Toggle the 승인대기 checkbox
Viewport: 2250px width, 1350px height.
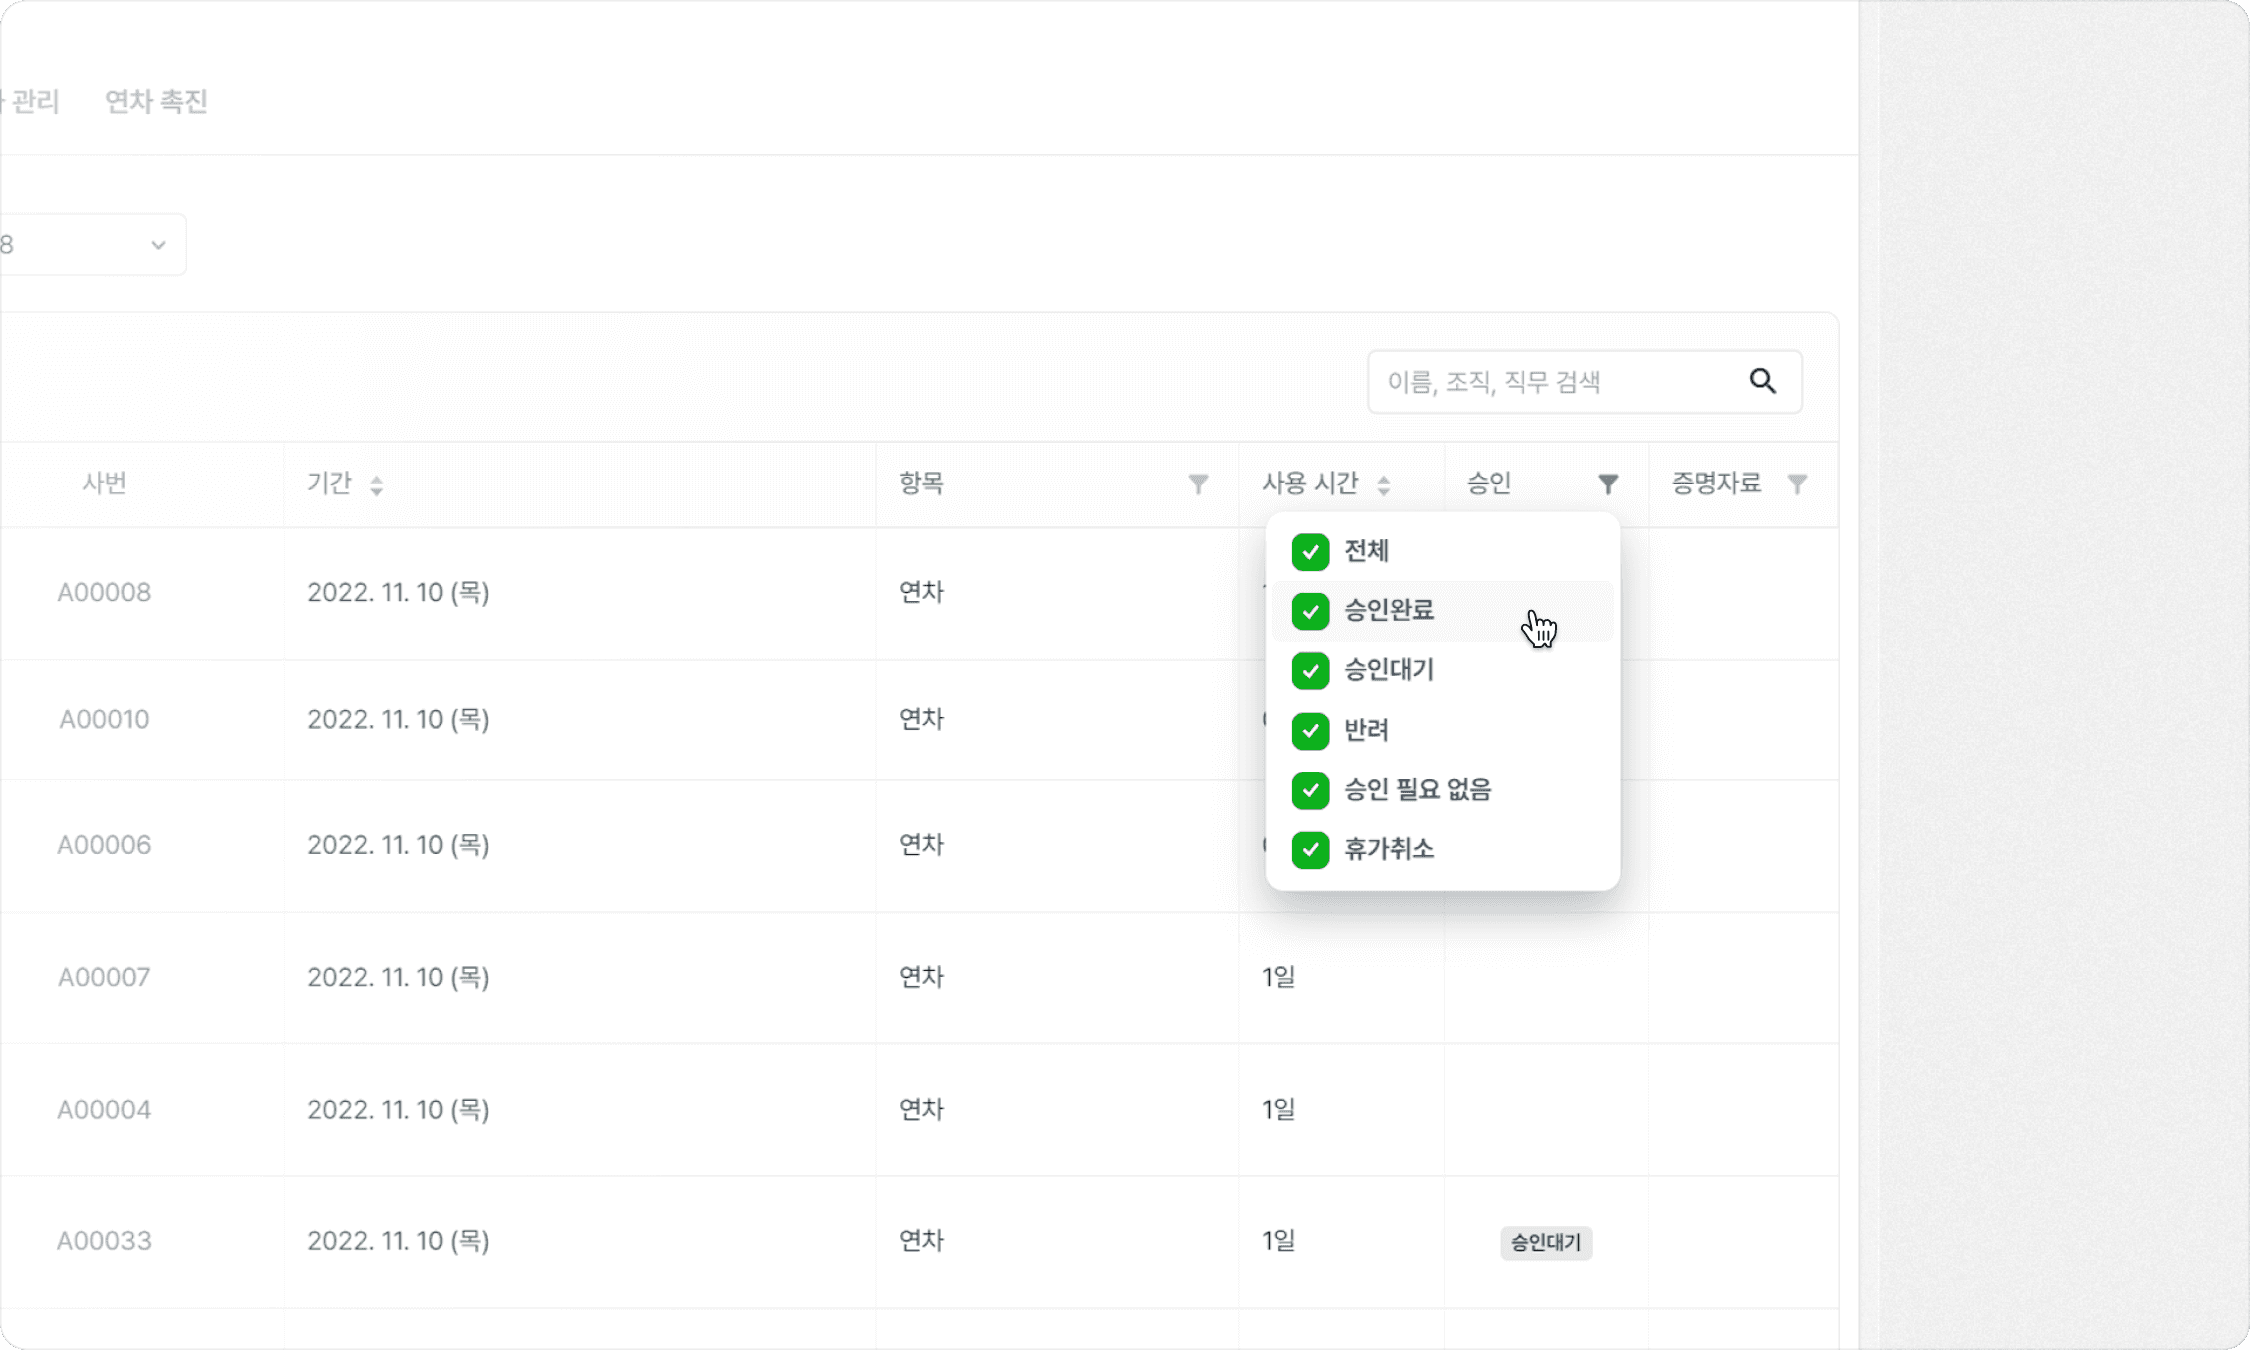point(1310,670)
